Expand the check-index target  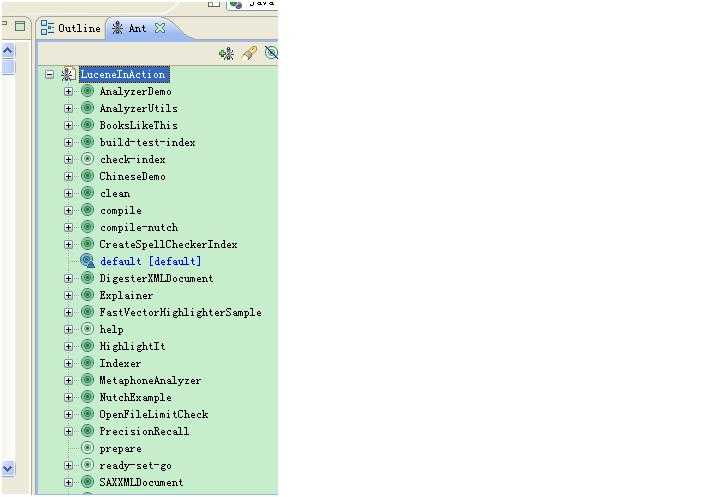68,159
